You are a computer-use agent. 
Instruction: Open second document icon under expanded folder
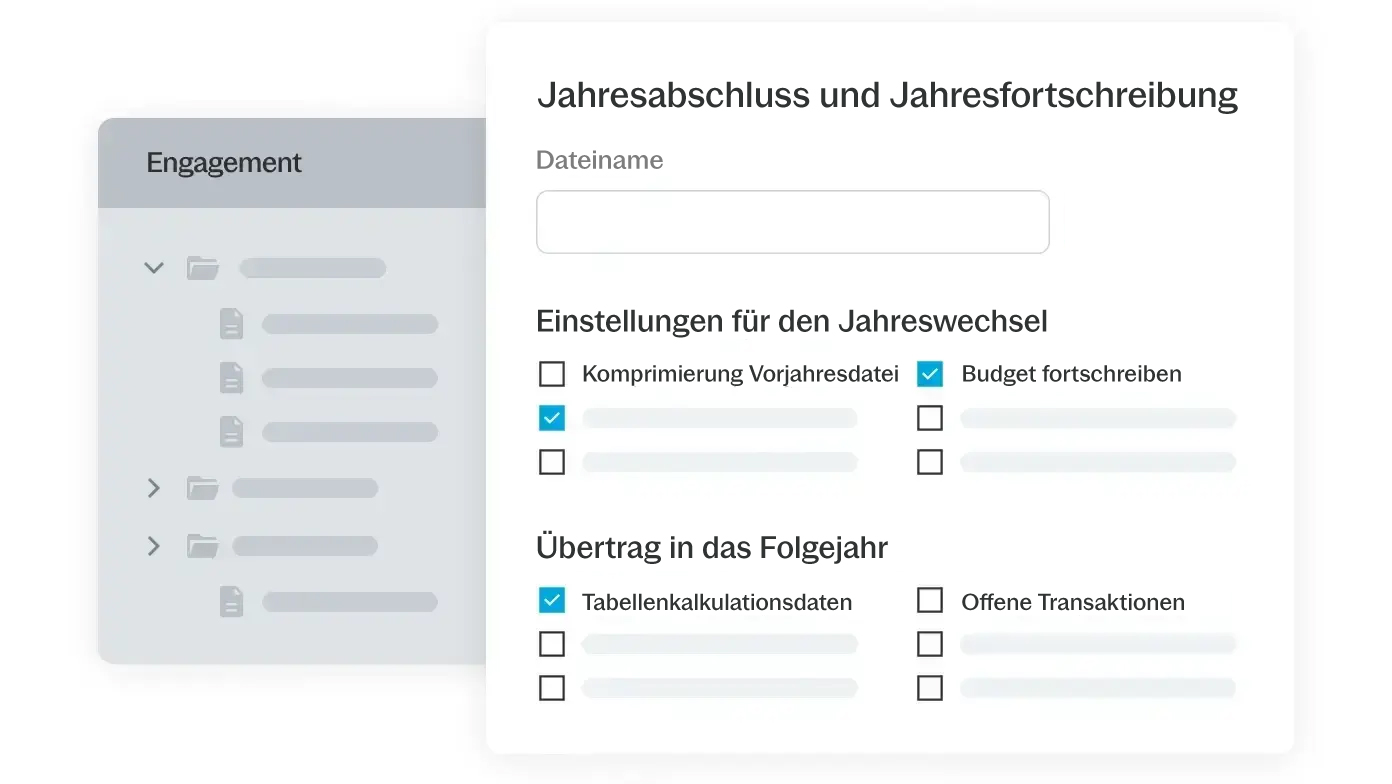coord(231,378)
